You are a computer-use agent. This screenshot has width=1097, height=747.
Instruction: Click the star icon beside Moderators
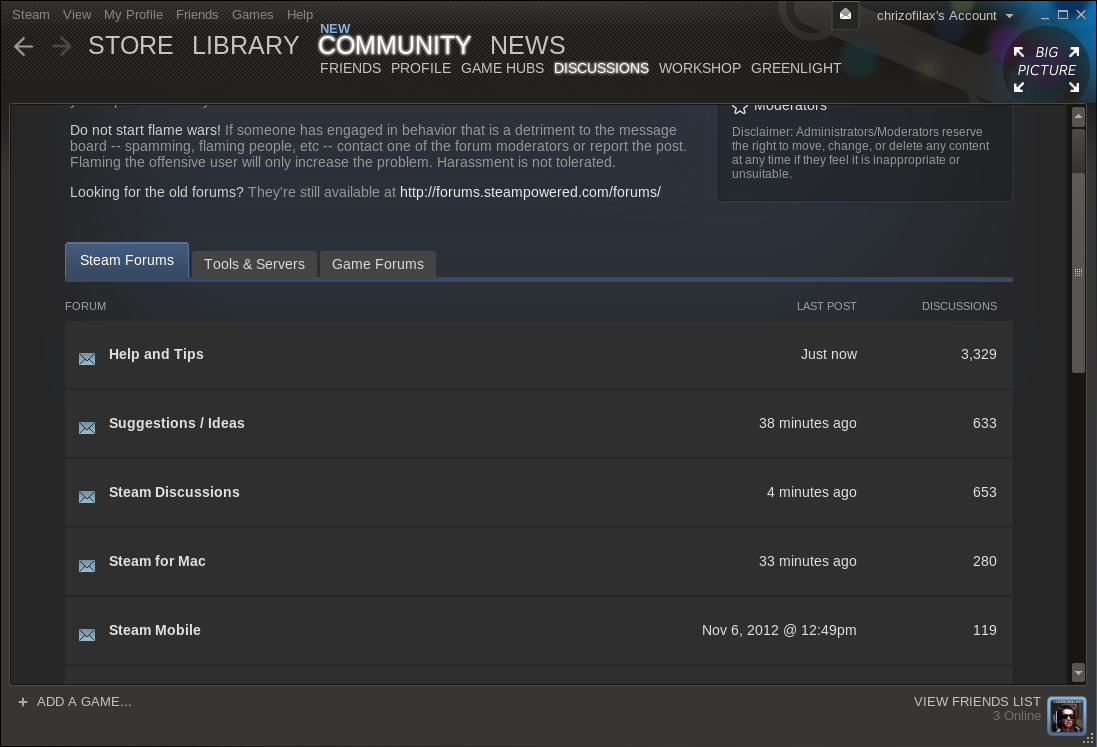point(740,108)
